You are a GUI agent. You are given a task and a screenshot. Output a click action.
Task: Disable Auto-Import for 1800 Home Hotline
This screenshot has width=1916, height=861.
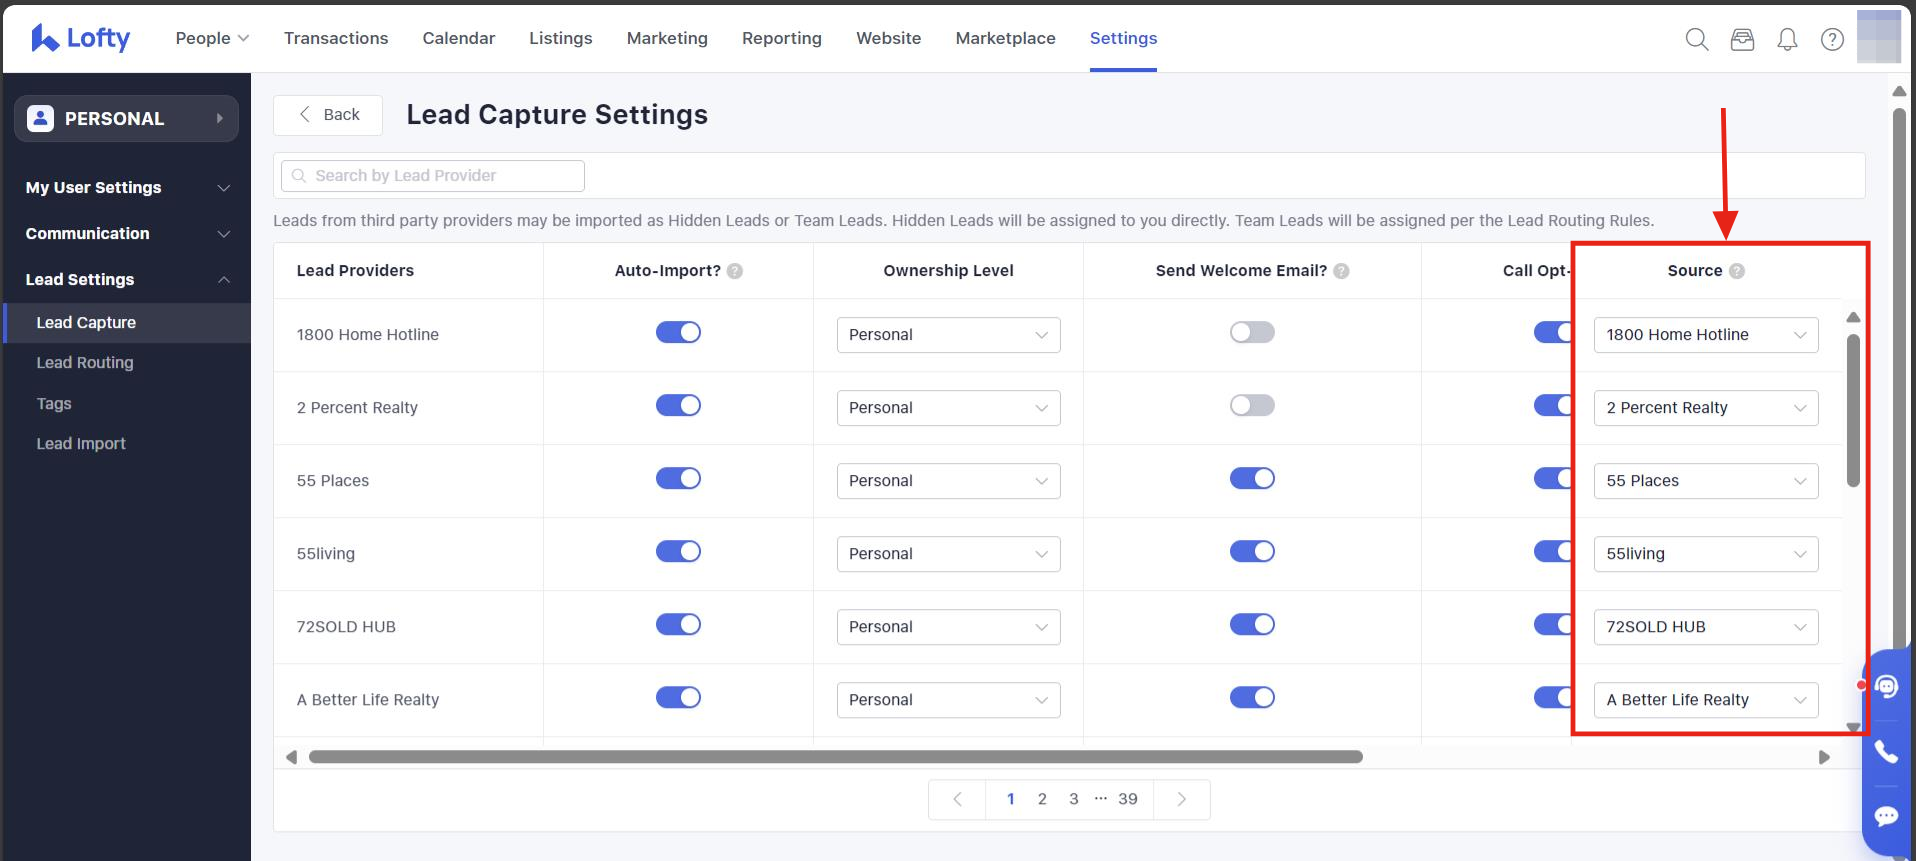678,333
